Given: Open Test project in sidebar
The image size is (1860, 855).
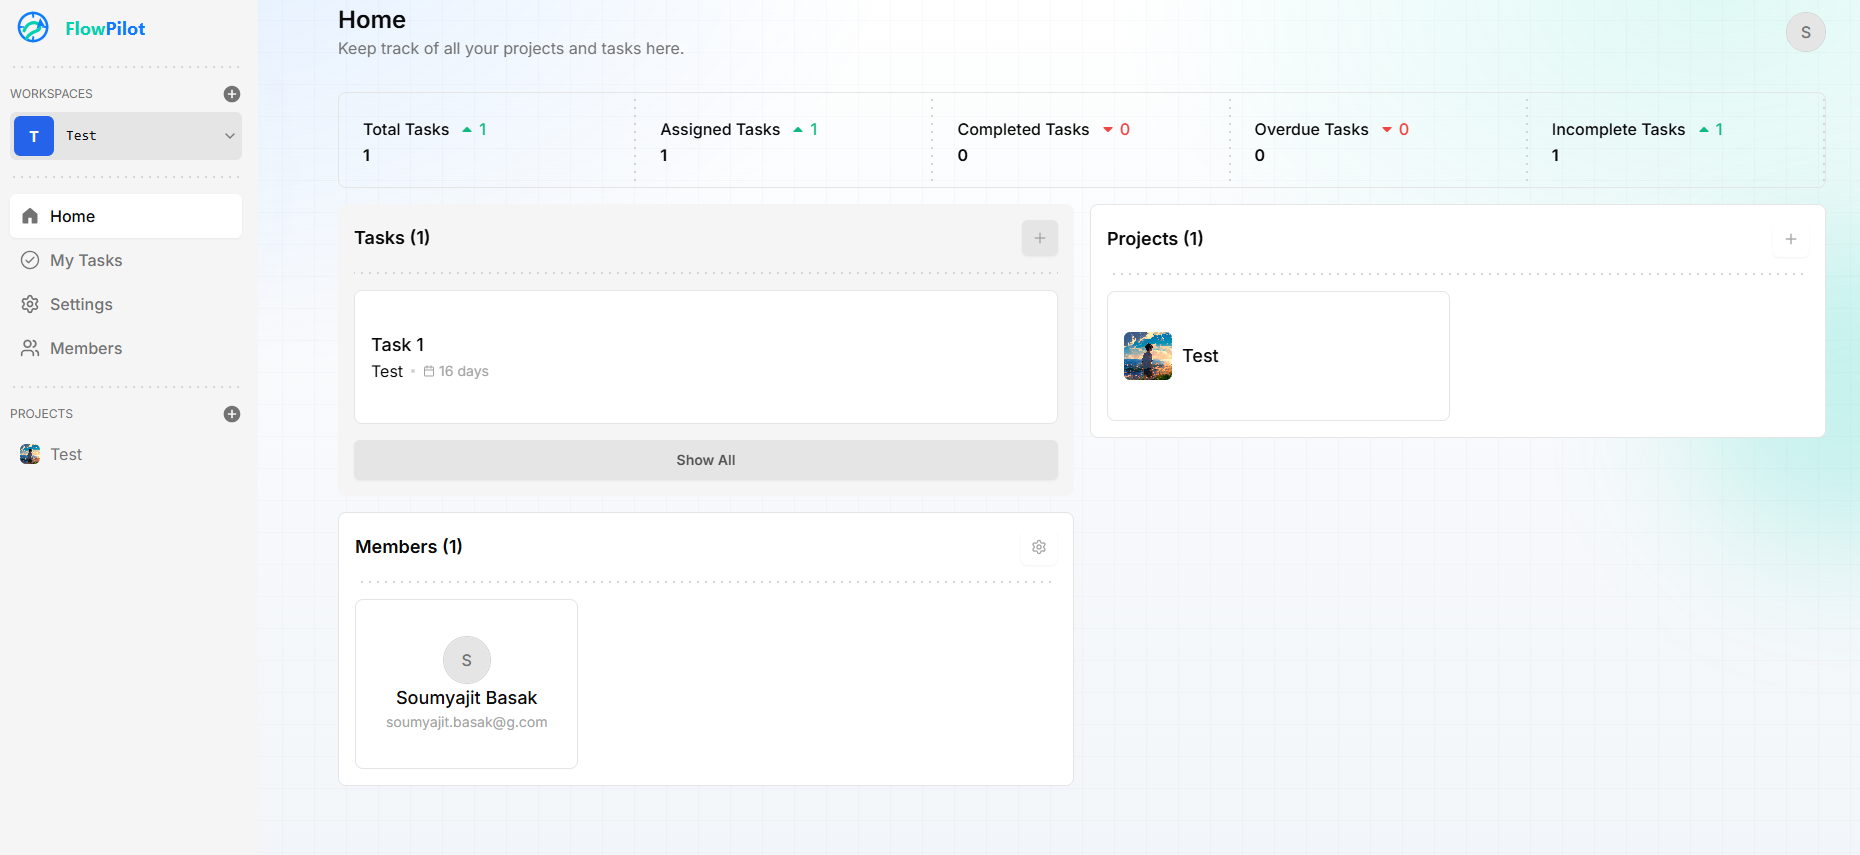Looking at the screenshot, I should click(66, 454).
